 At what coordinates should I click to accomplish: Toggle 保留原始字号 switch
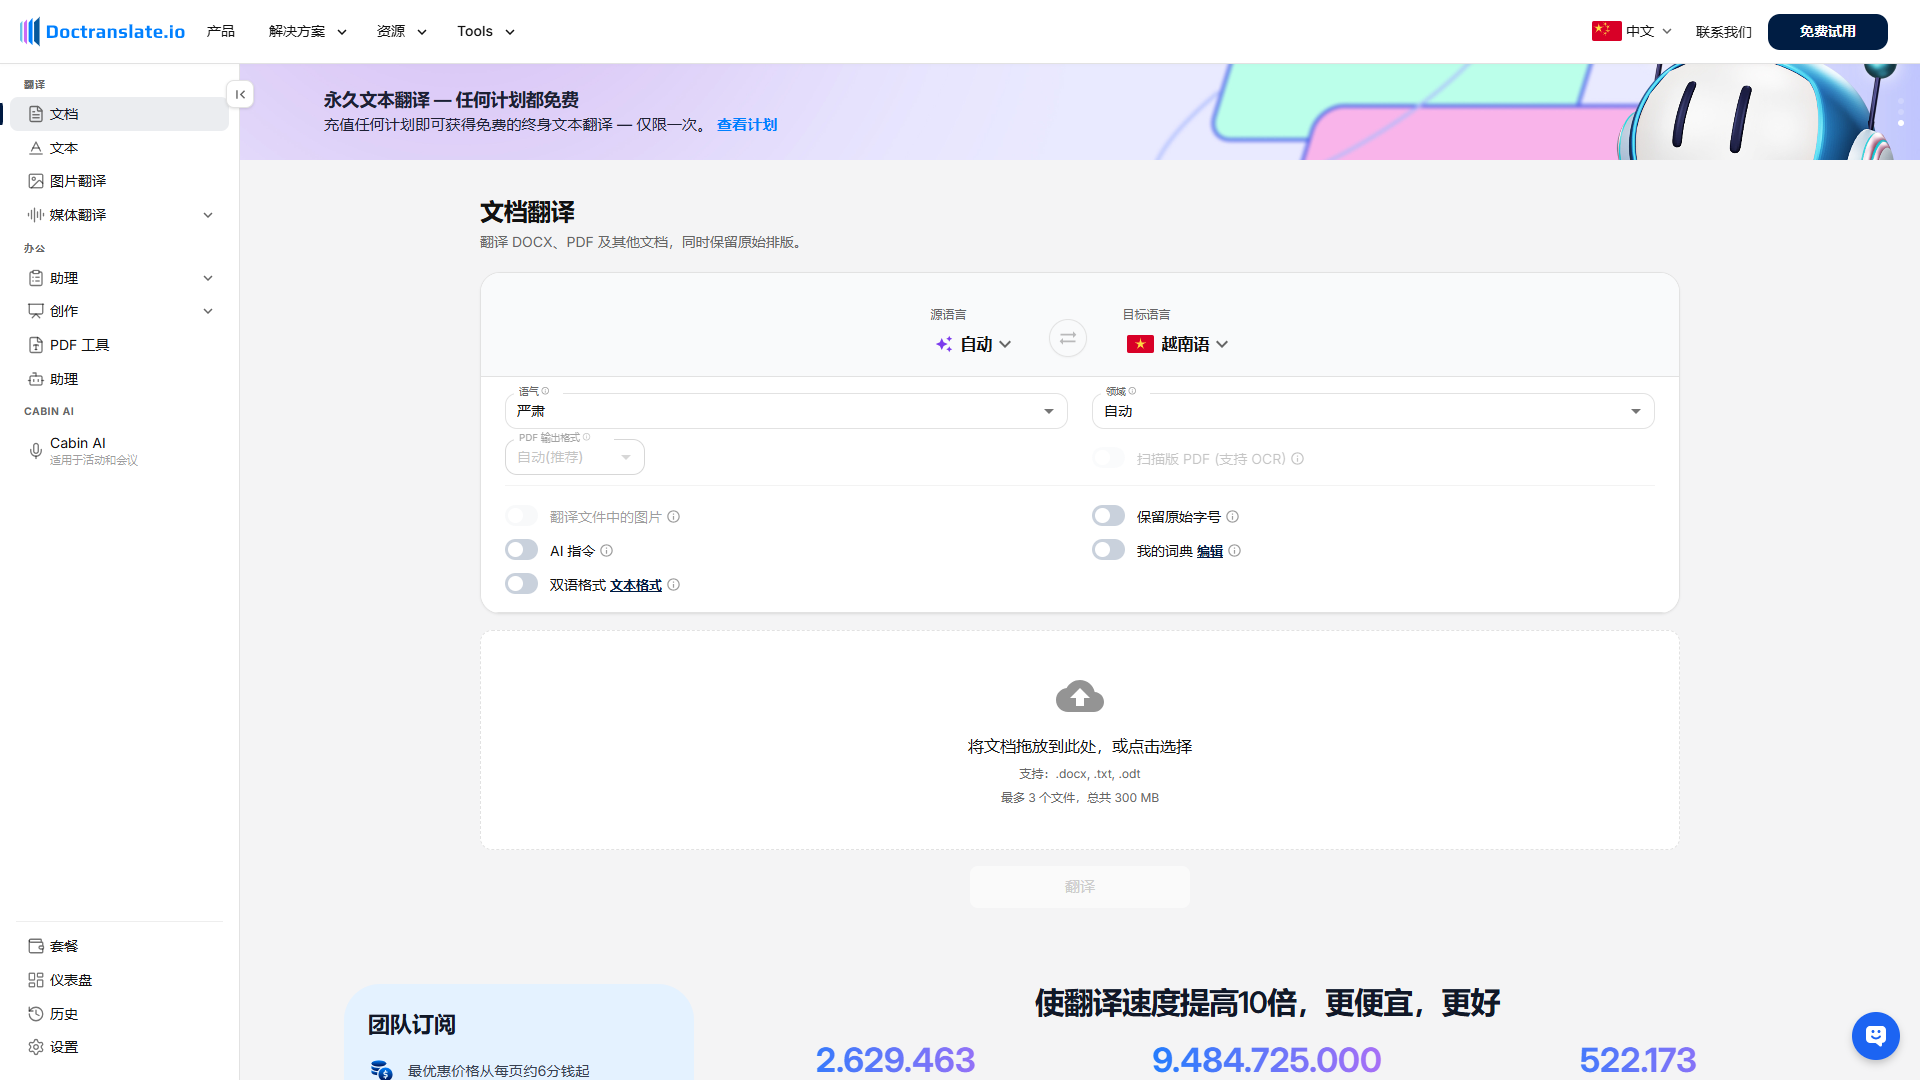(x=1108, y=516)
